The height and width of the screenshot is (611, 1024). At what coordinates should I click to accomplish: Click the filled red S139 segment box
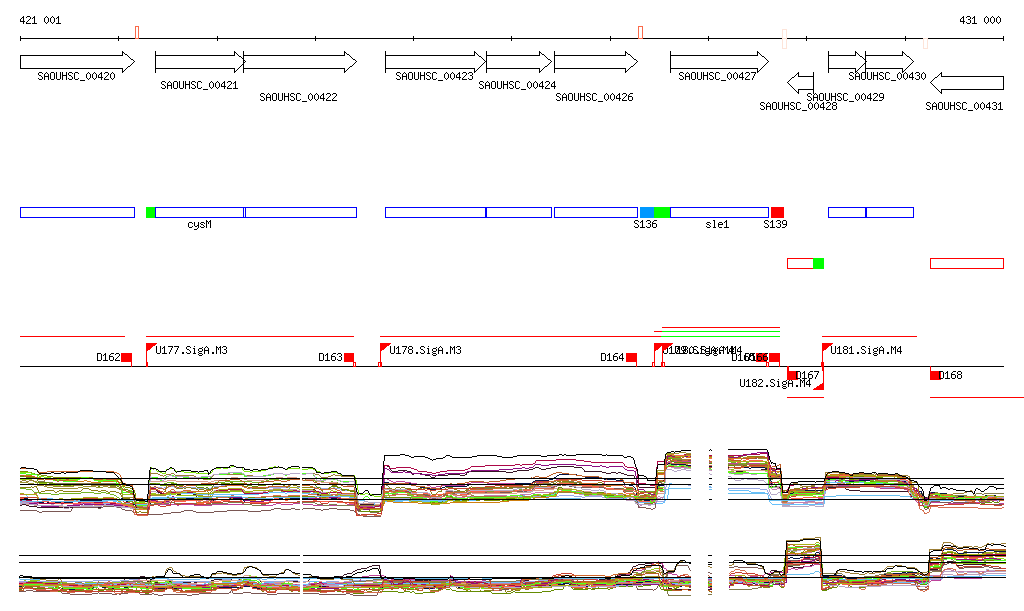tap(777, 212)
